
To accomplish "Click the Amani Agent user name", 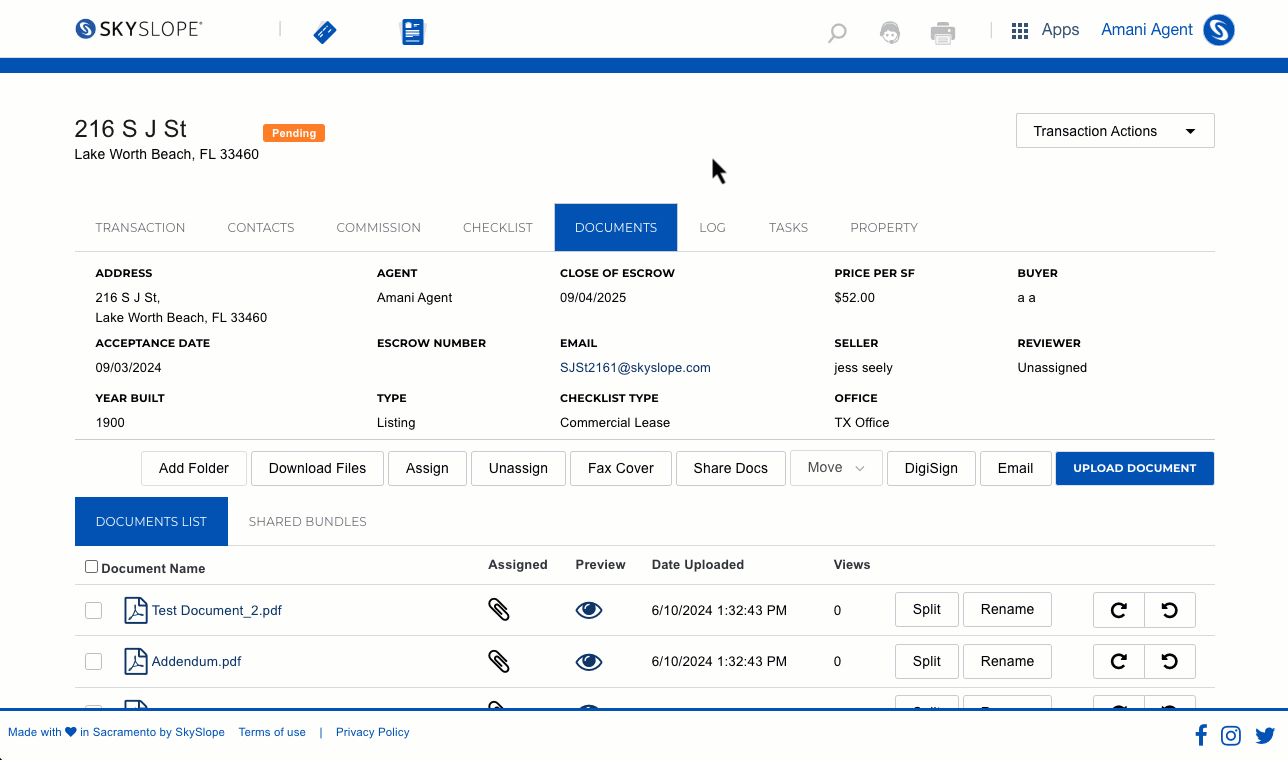I will coord(1147,30).
